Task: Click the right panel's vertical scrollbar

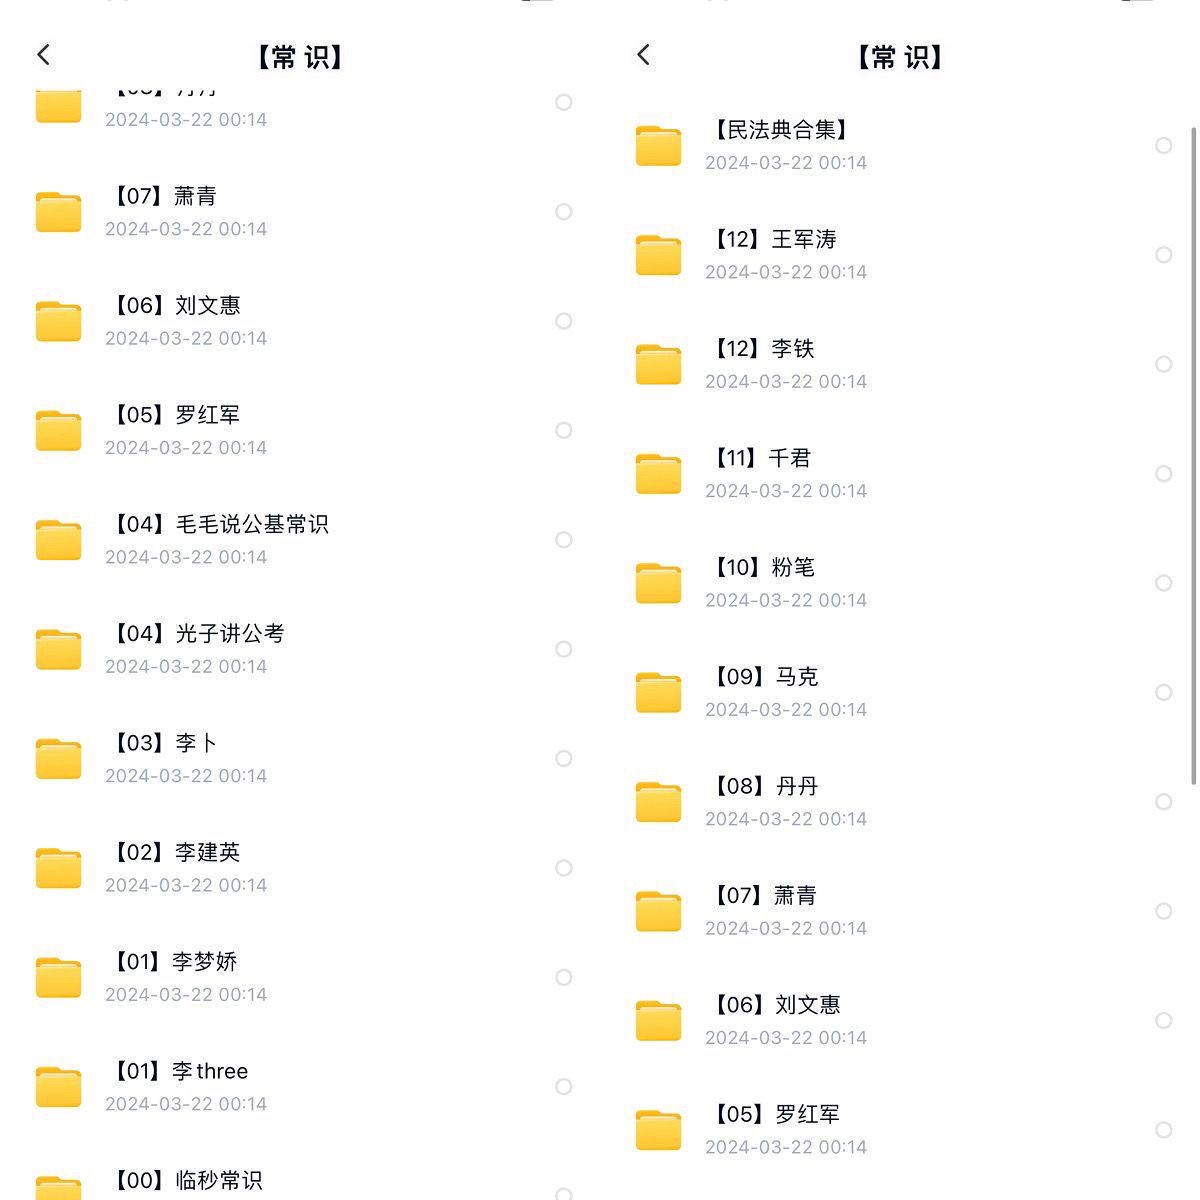Action: click(1193, 455)
